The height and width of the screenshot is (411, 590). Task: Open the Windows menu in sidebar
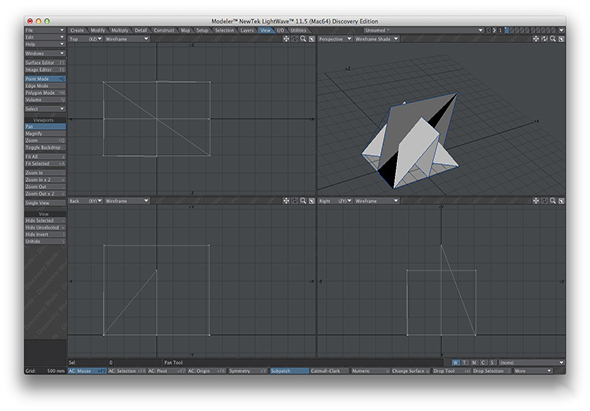tap(45, 53)
